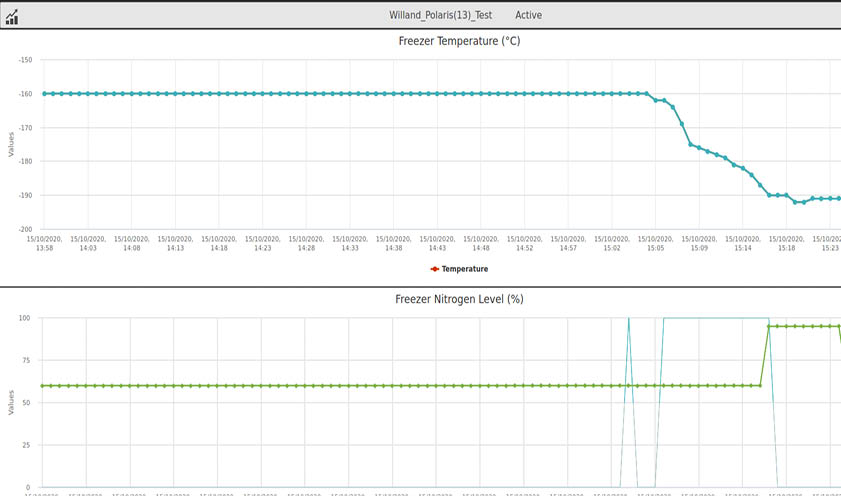Toggle the Temperature series legend
The height and width of the screenshot is (496, 841).
point(464,269)
